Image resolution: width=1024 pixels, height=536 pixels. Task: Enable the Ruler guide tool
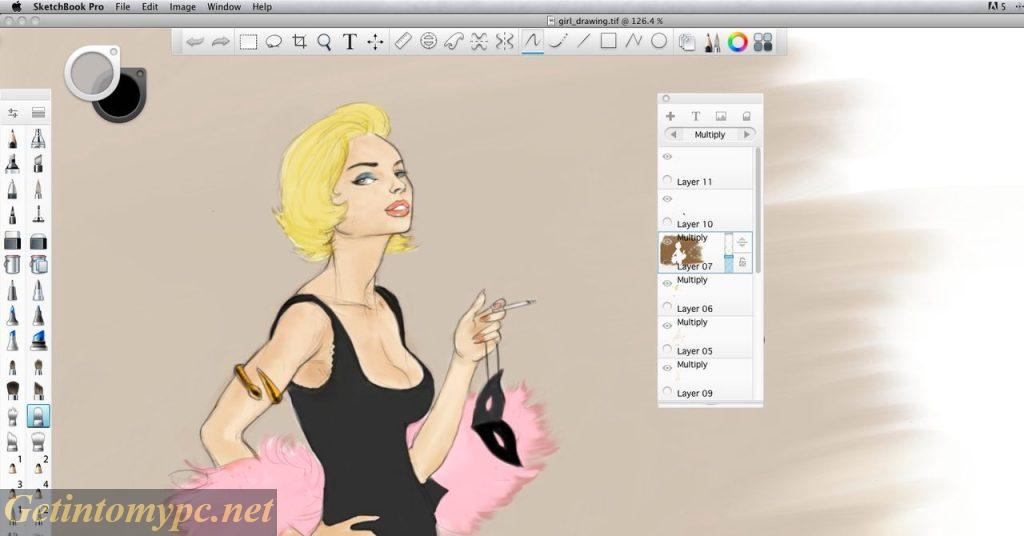(403, 42)
